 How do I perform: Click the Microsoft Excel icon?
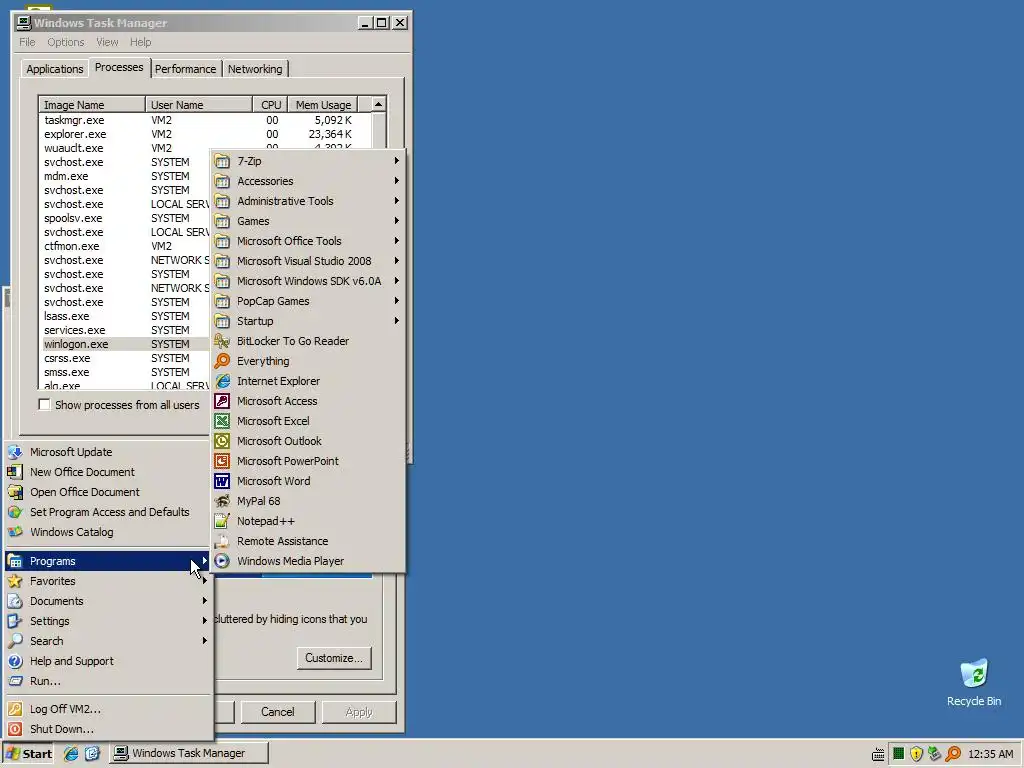pos(223,421)
